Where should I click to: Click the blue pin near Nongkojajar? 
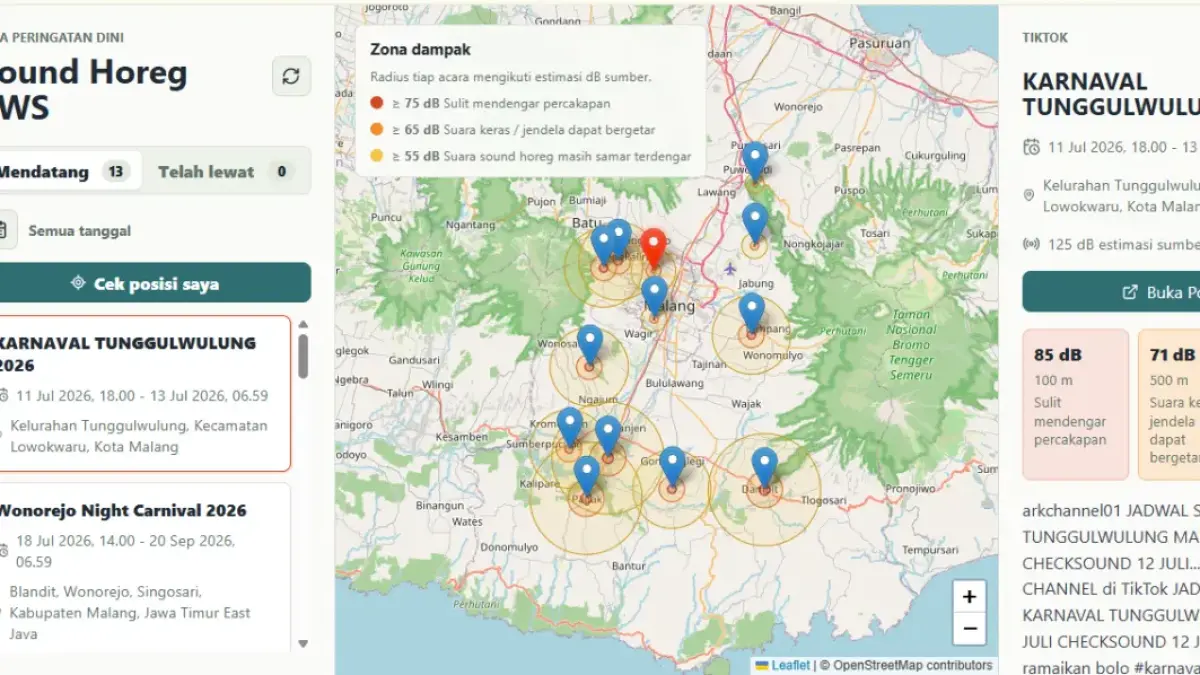(x=755, y=222)
